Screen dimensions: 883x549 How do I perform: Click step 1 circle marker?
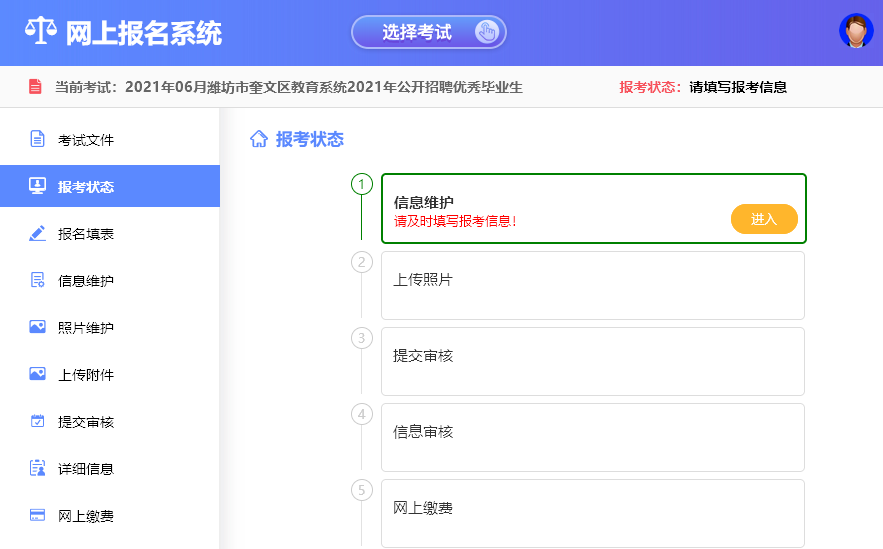coord(361,184)
